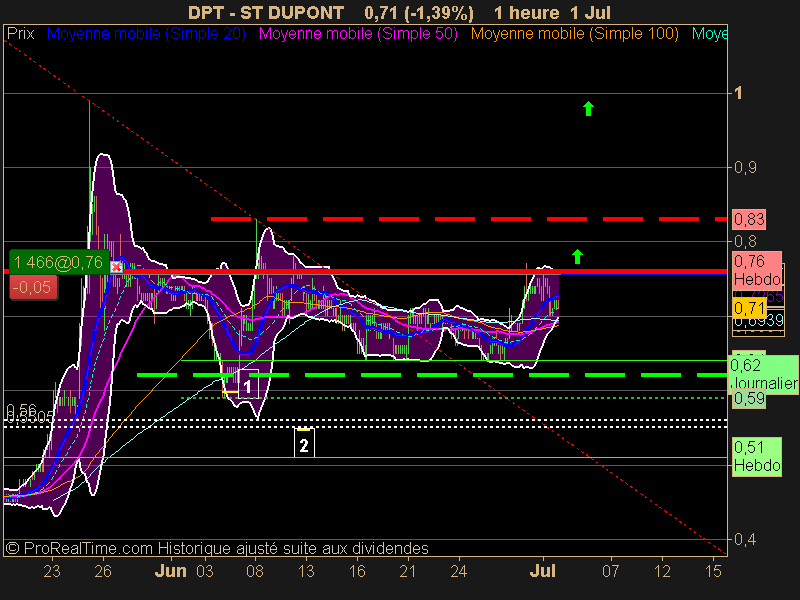Click date 15 on time axis

(713, 571)
